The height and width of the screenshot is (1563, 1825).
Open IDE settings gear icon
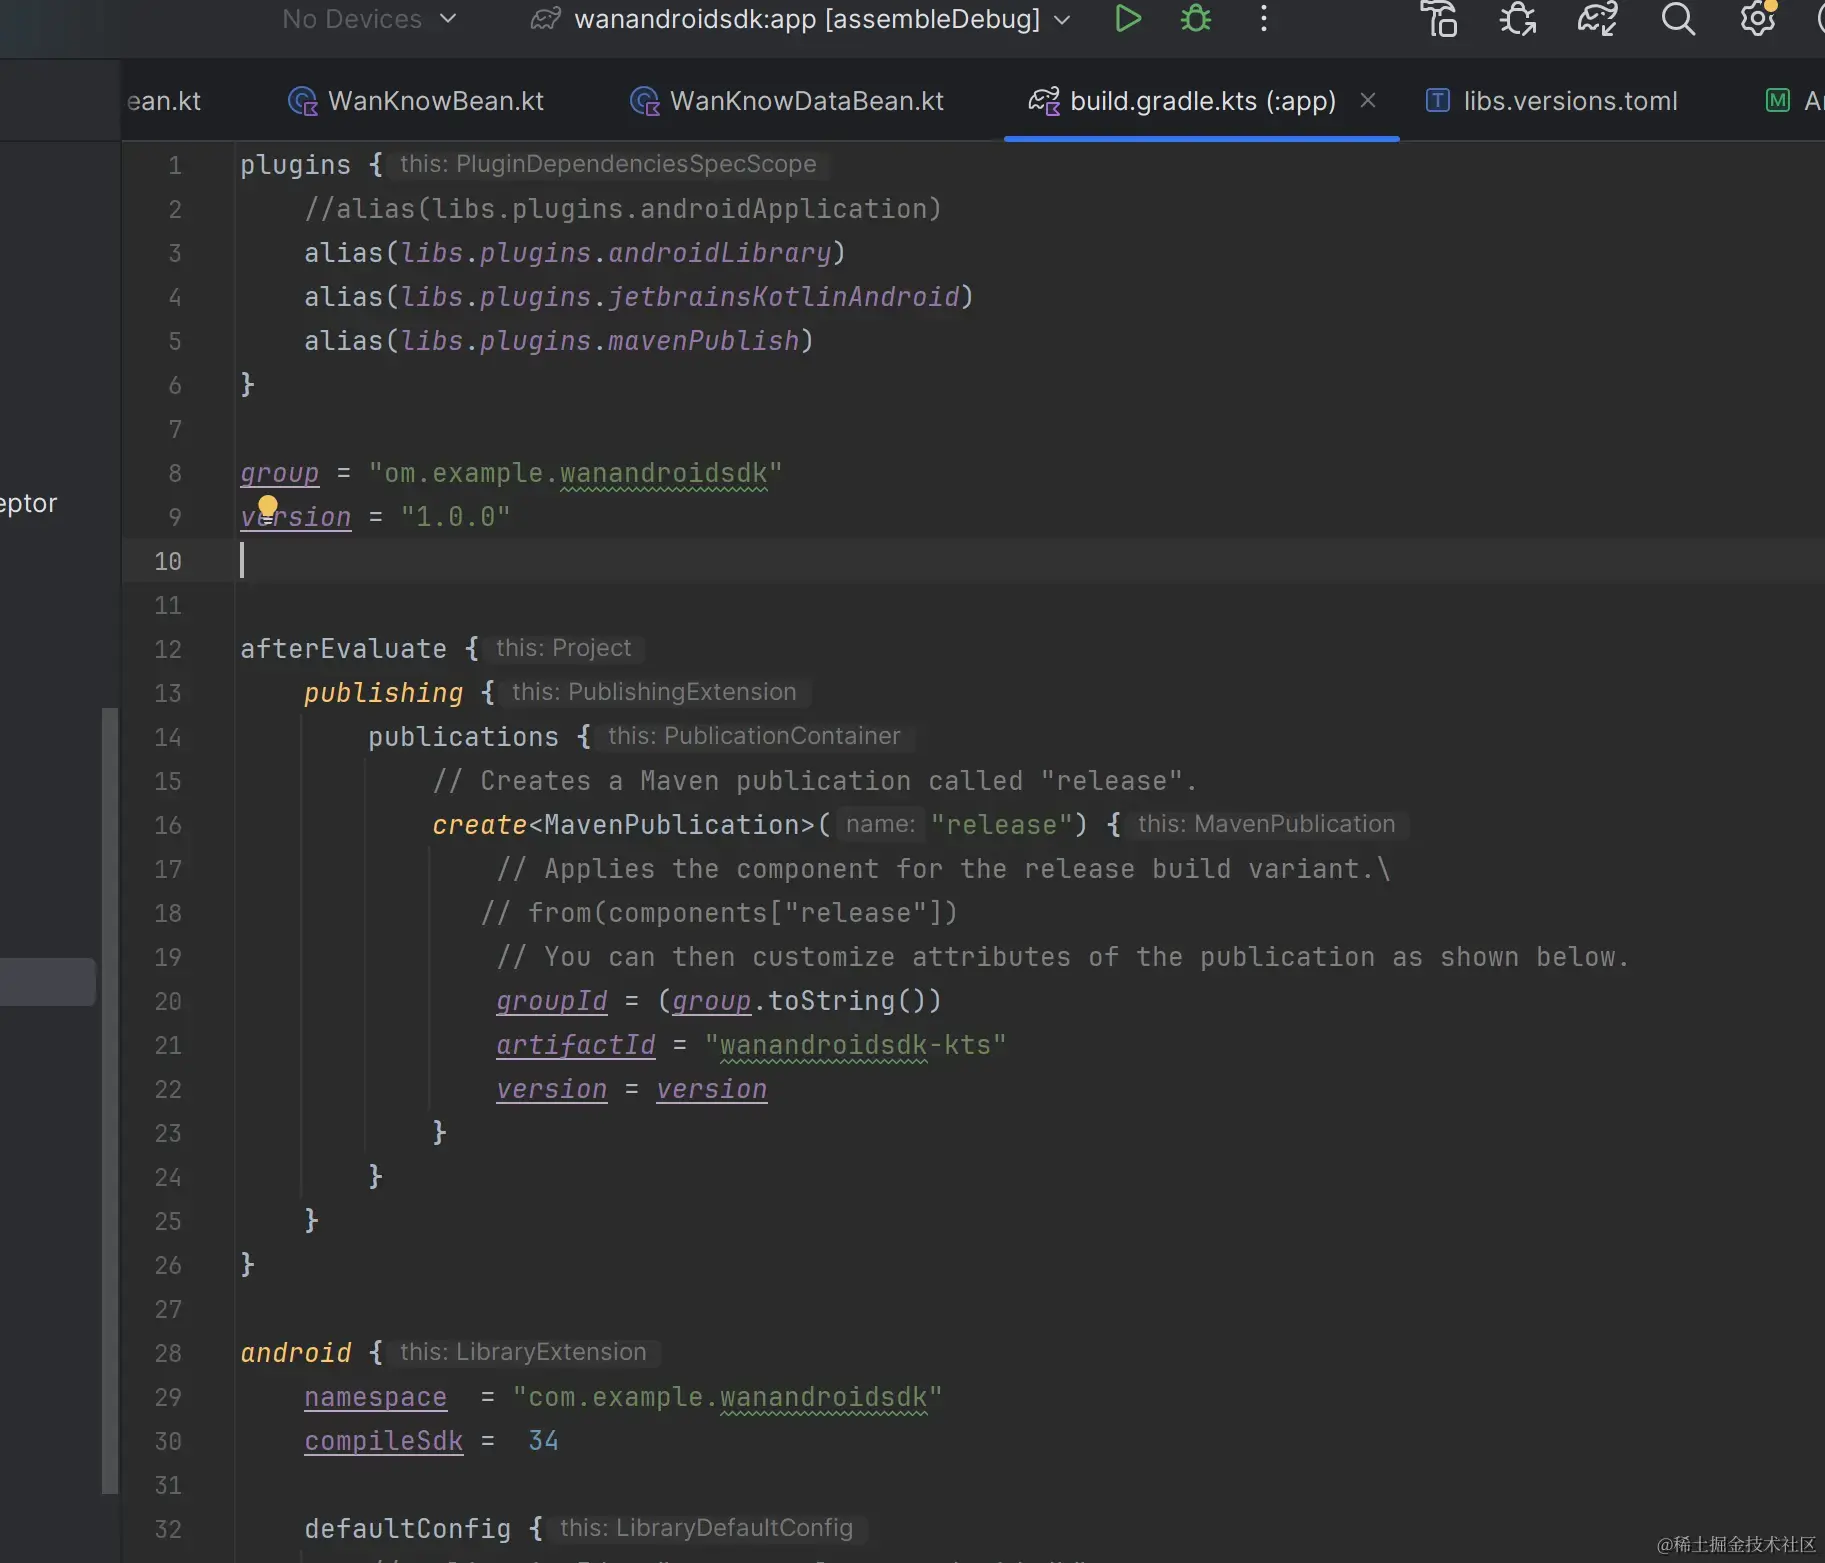click(1757, 19)
